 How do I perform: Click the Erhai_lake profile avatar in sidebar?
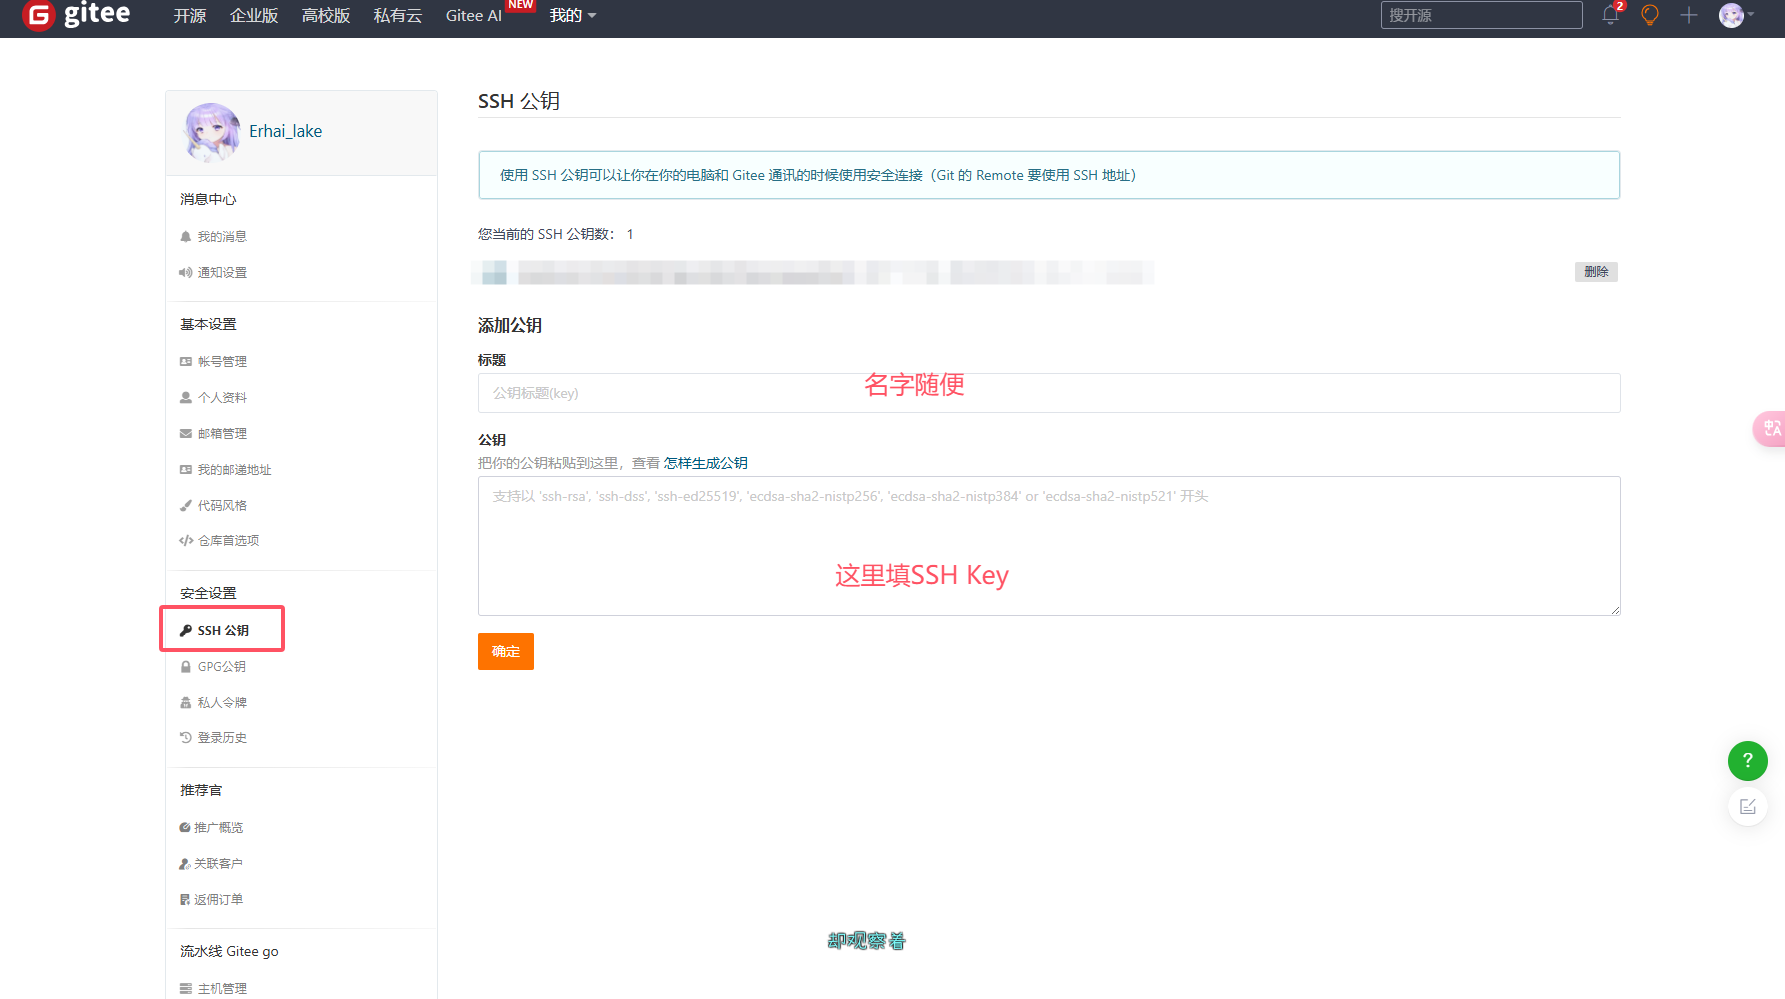(212, 132)
